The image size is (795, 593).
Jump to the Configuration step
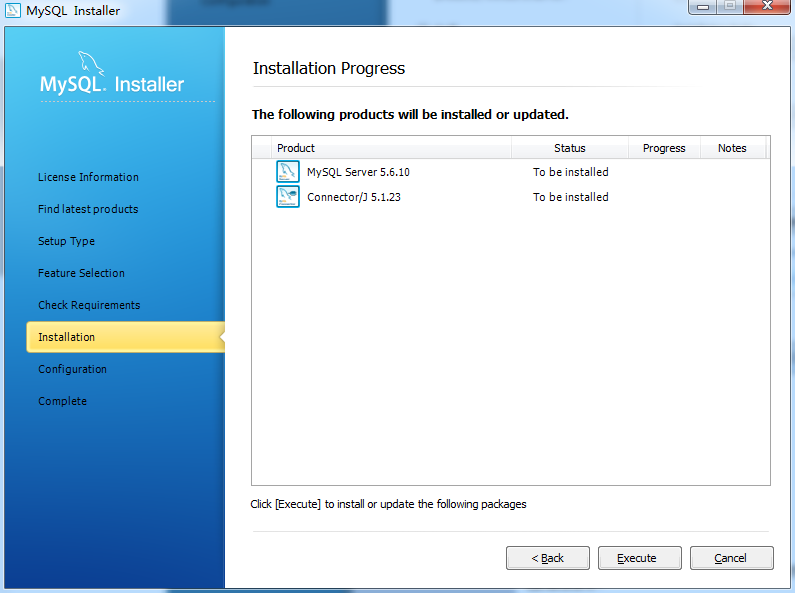coord(73,369)
